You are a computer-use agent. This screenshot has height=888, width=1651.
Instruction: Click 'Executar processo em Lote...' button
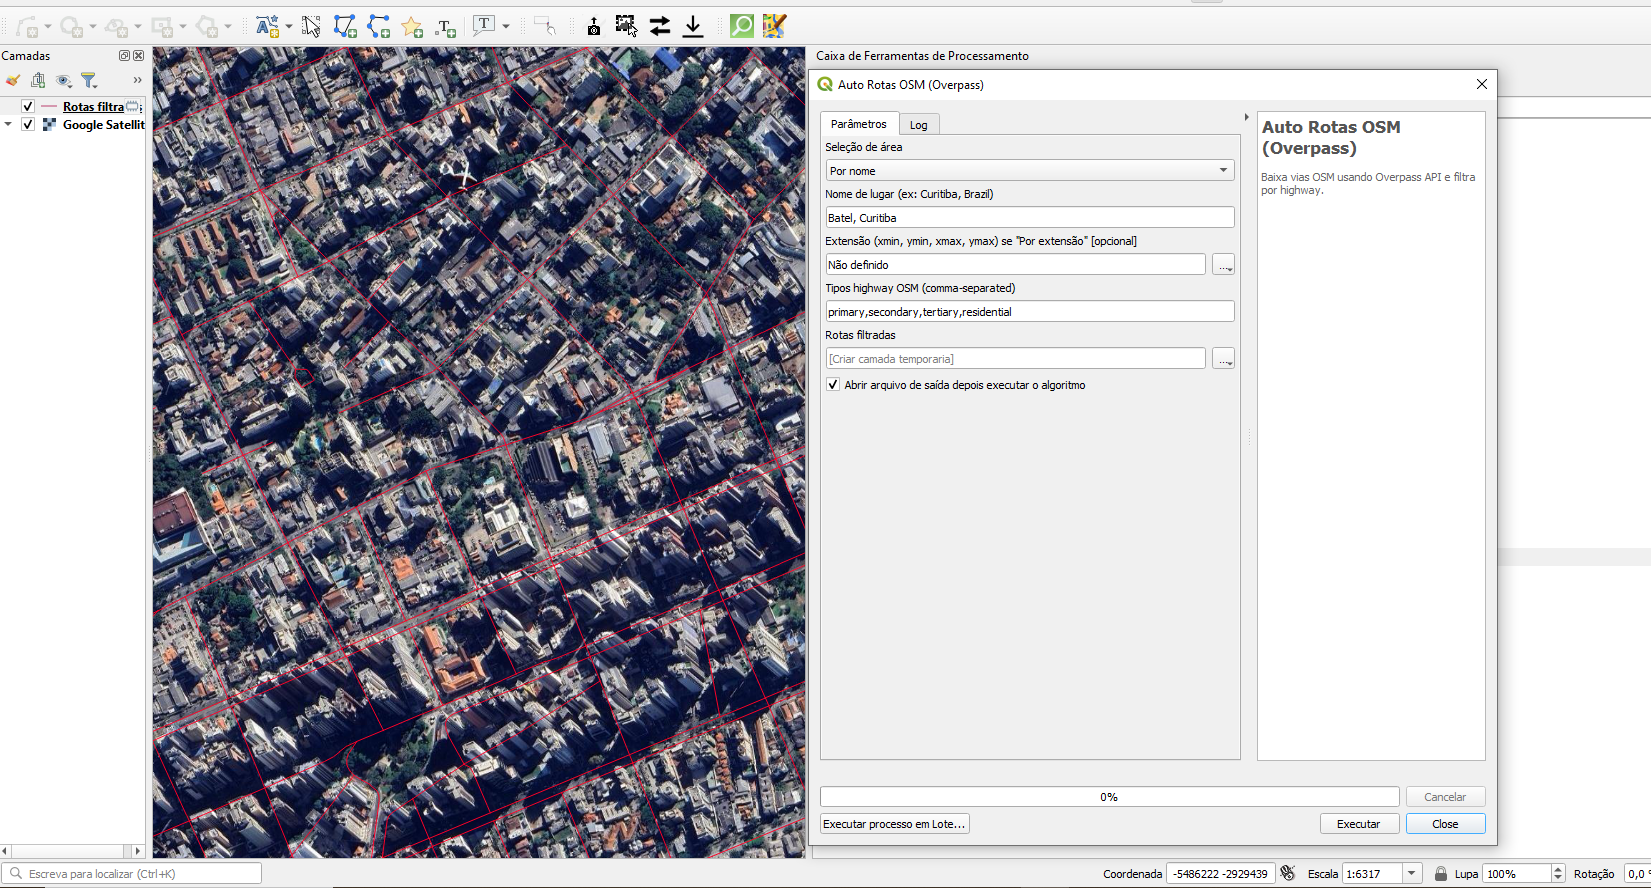(894, 824)
